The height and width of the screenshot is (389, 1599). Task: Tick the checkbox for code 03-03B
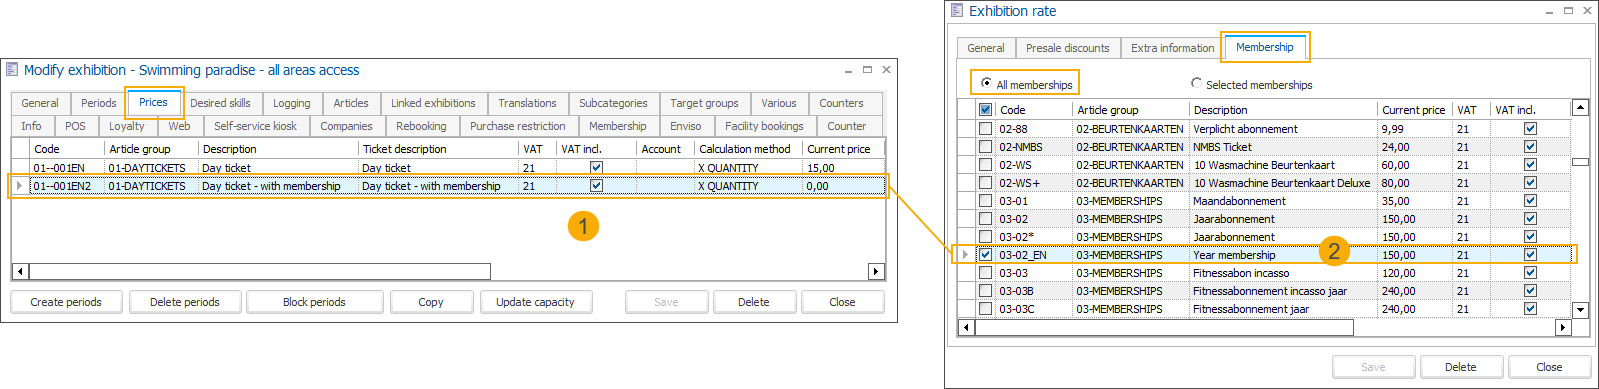[x=986, y=291]
